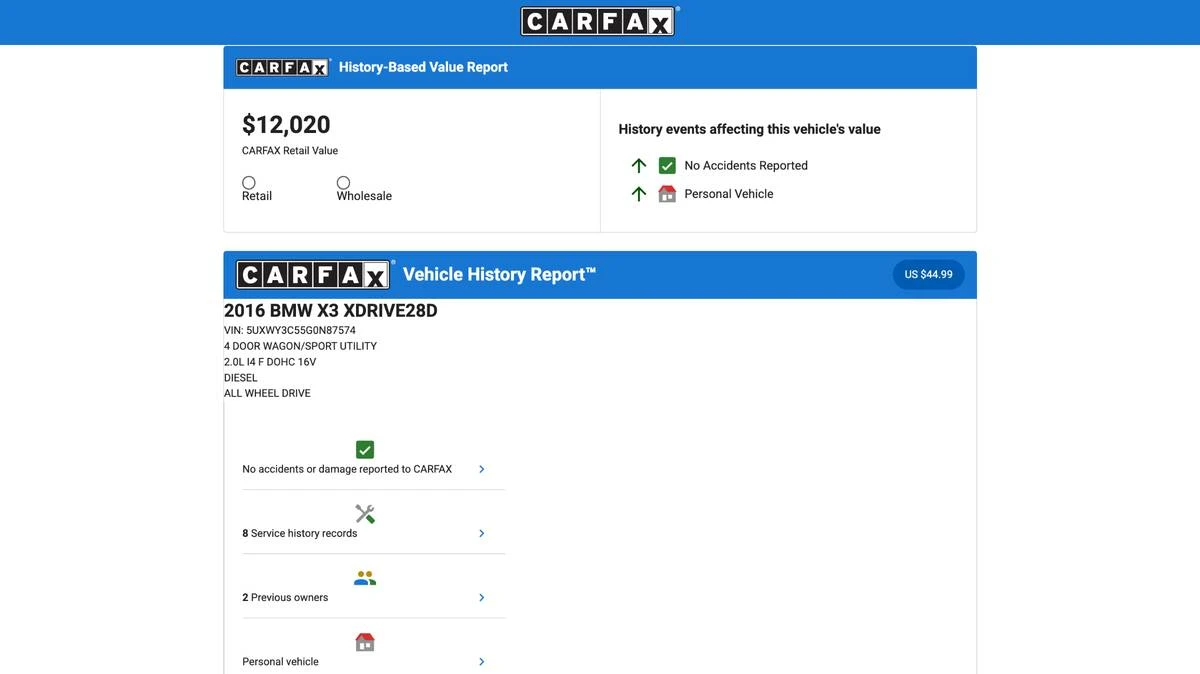Click house icon next to Personal Vehicle

coord(667,194)
